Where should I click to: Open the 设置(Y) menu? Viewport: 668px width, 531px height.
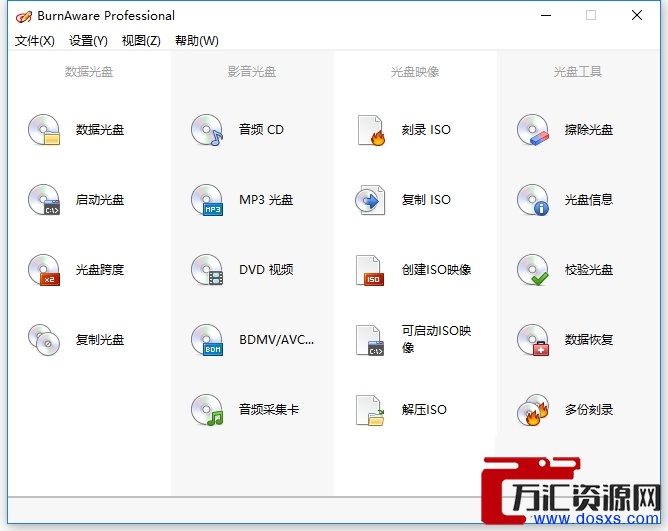point(88,41)
